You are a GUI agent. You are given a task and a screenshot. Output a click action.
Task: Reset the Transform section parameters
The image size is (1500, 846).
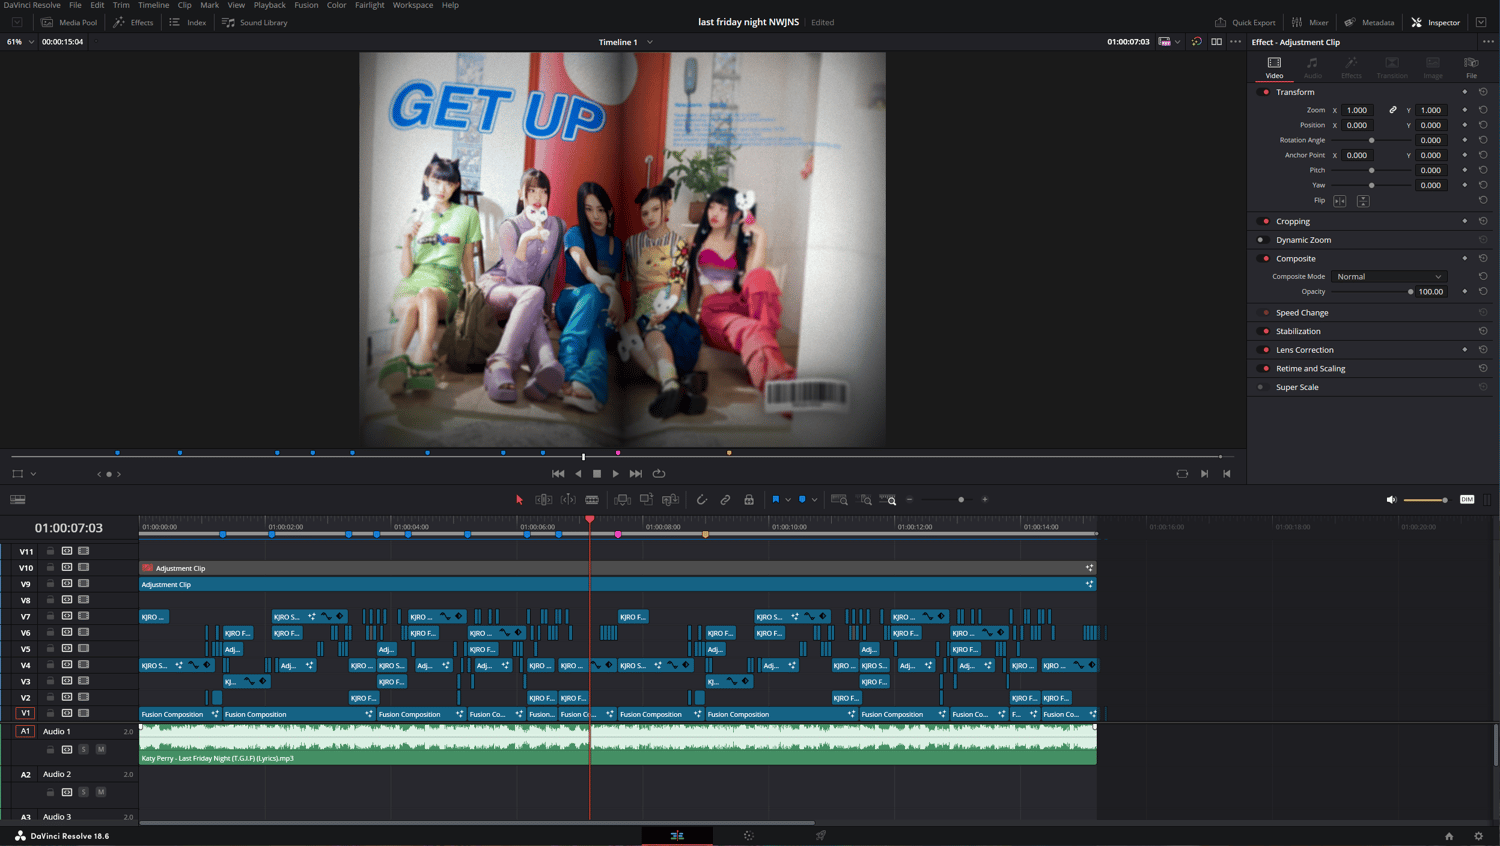click(1483, 92)
